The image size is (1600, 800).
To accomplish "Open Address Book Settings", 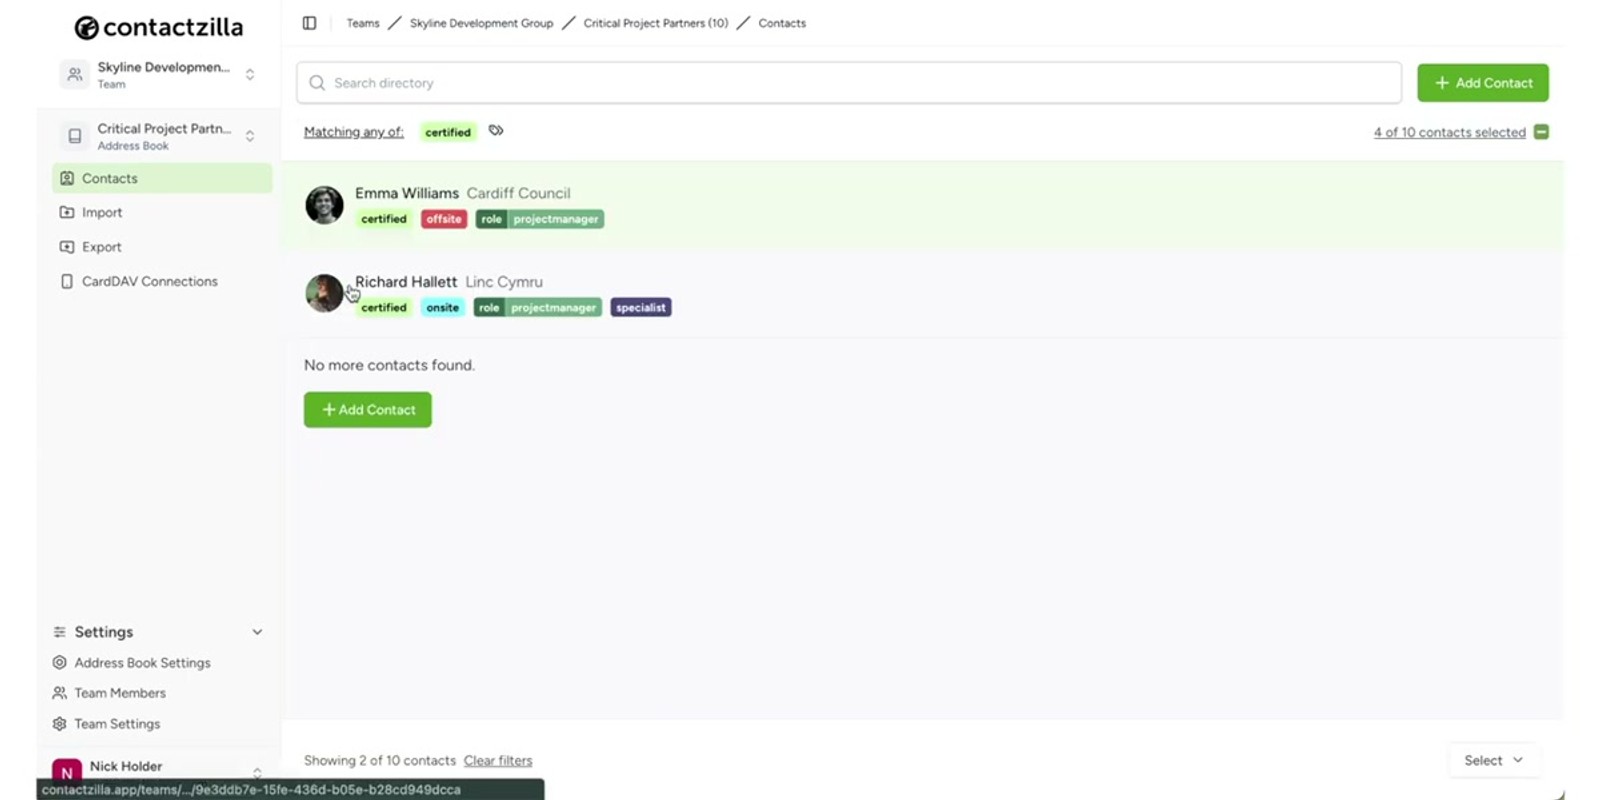I will click(142, 663).
